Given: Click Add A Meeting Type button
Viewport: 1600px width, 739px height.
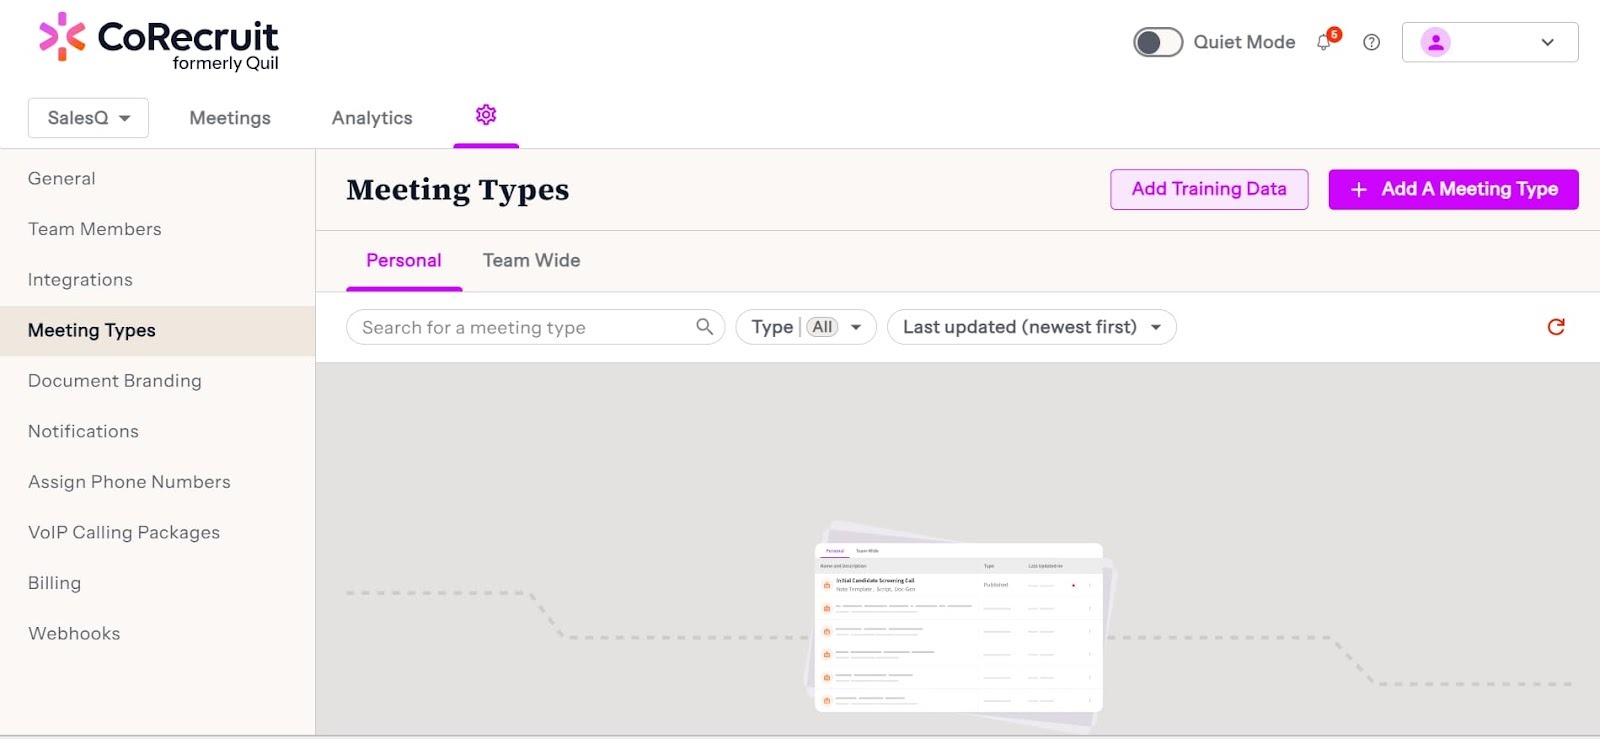Looking at the screenshot, I should coord(1453,189).
